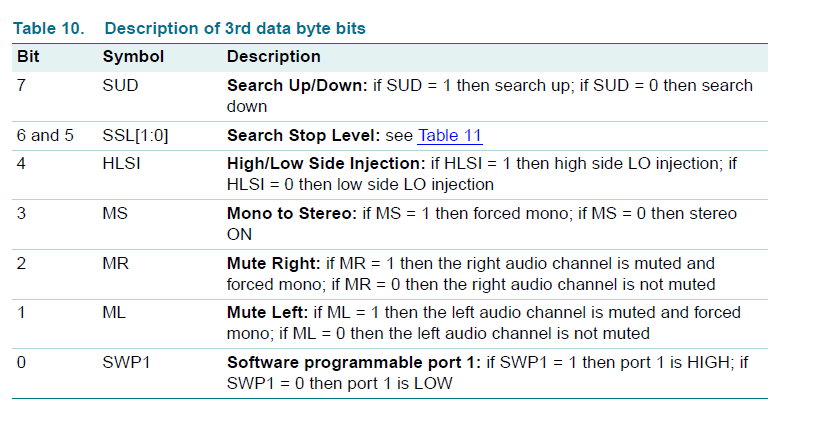
Task: Click the '6 and 5' bit cell
Action: click(x=45, y=135)
